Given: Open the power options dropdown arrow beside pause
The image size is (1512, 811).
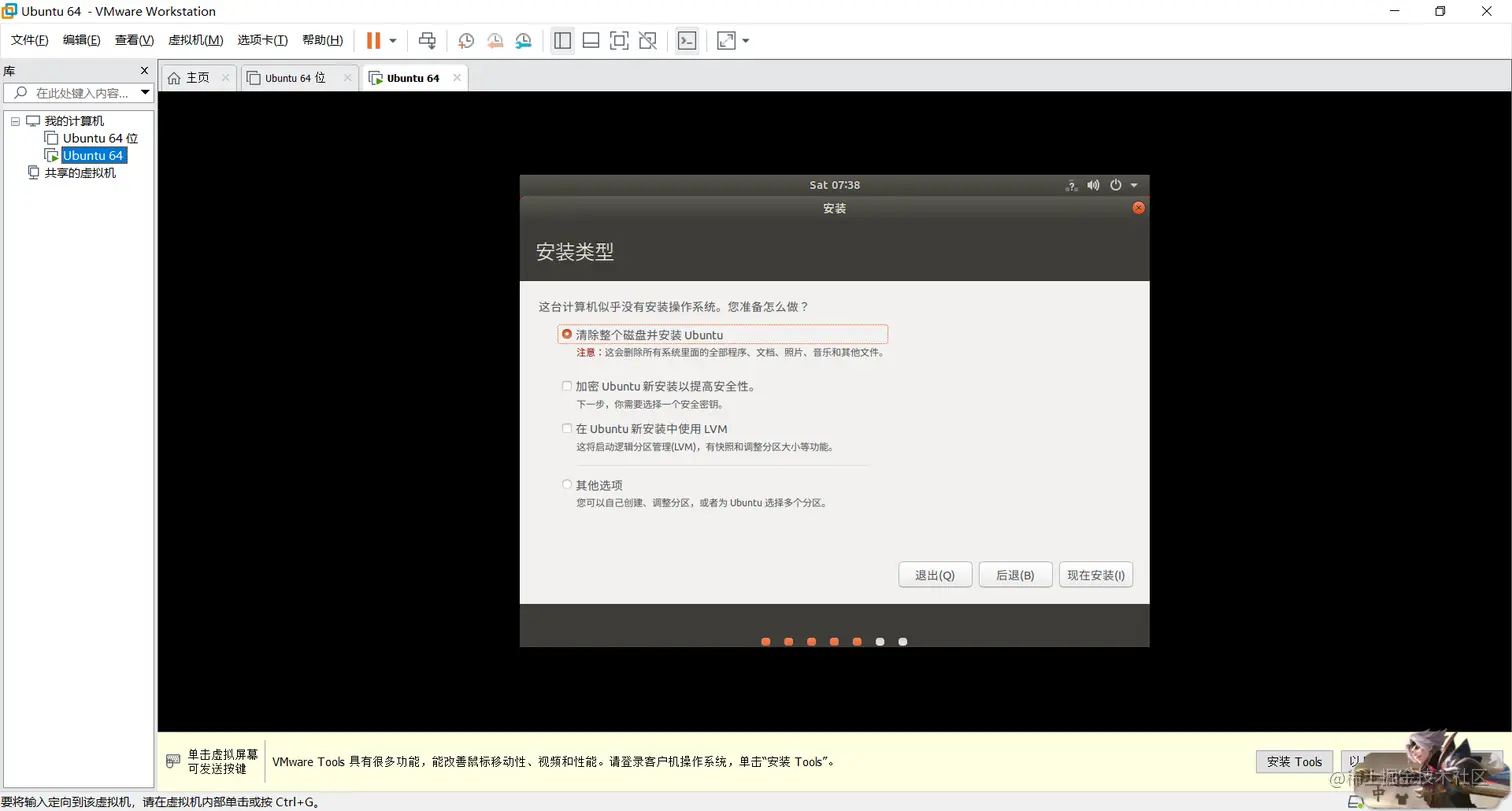Looking at the screenshot, I should 393,41.
